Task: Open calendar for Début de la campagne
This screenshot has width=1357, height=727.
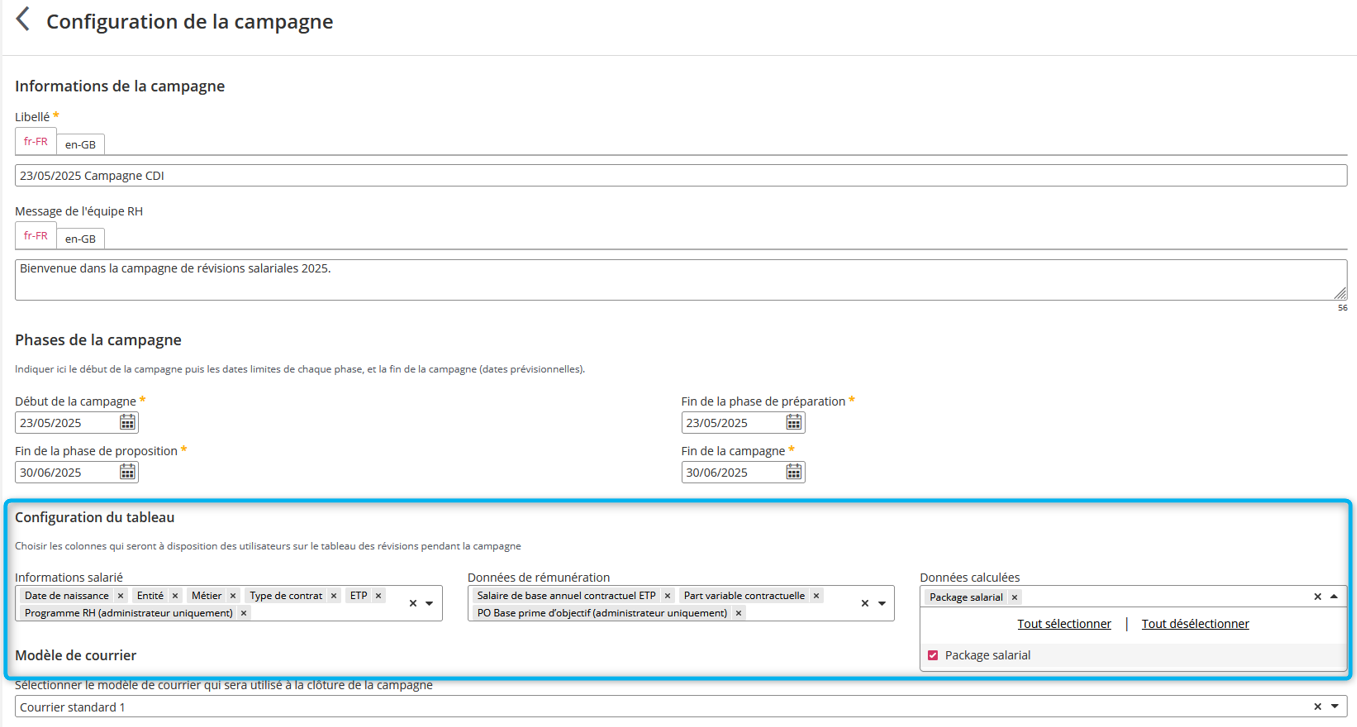Action: pos(128,423)
